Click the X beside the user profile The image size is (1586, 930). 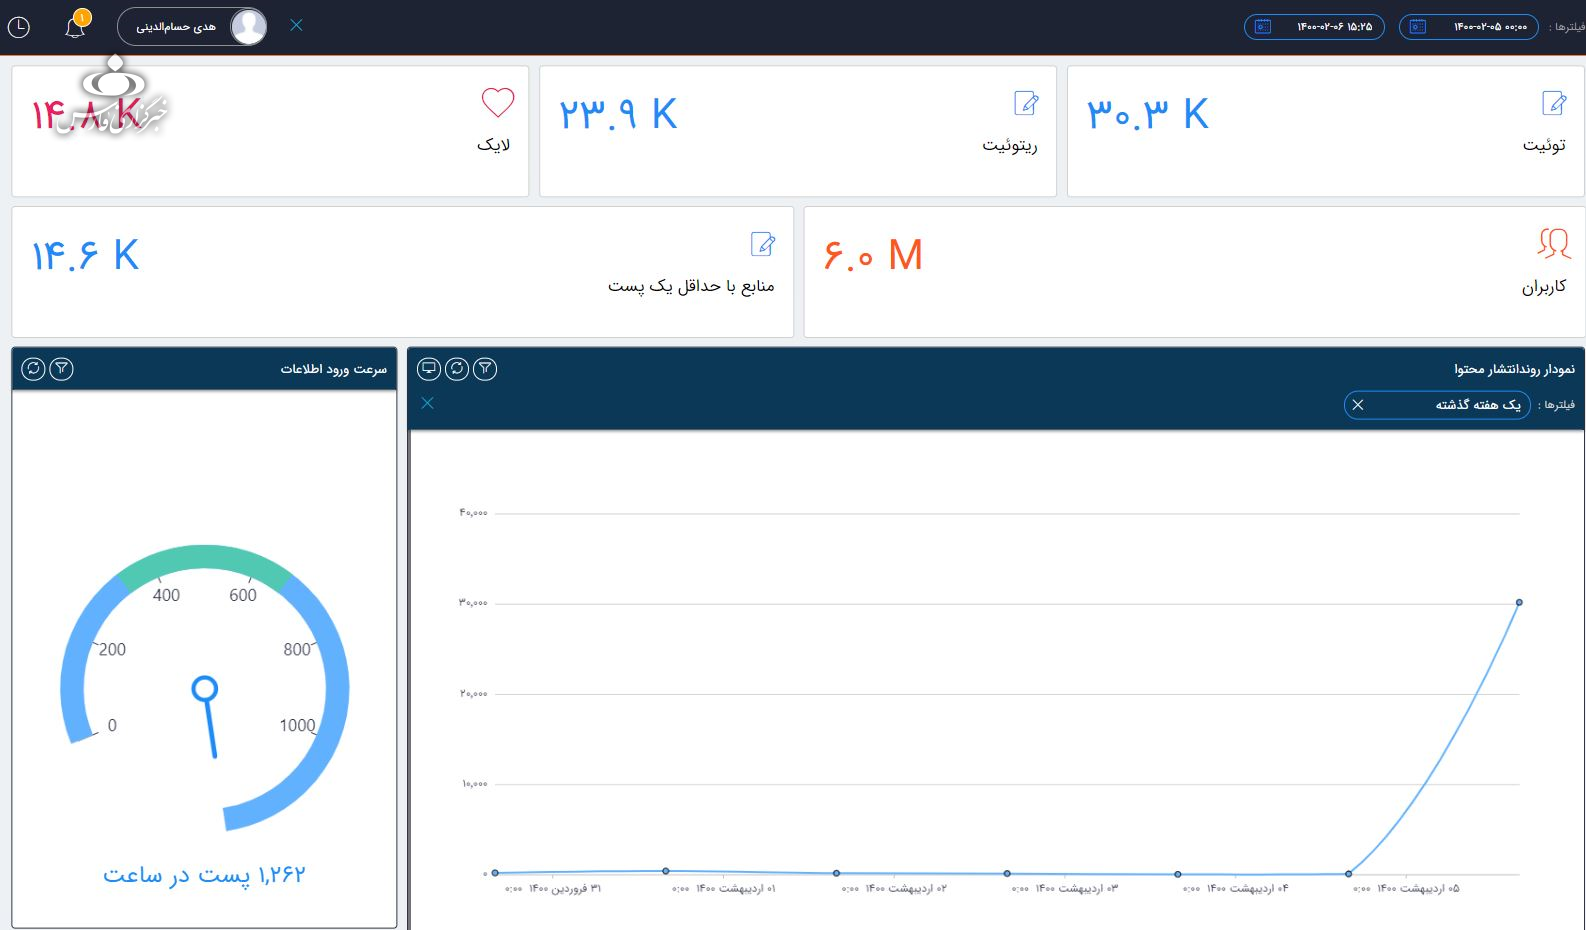tap(296, 26)
